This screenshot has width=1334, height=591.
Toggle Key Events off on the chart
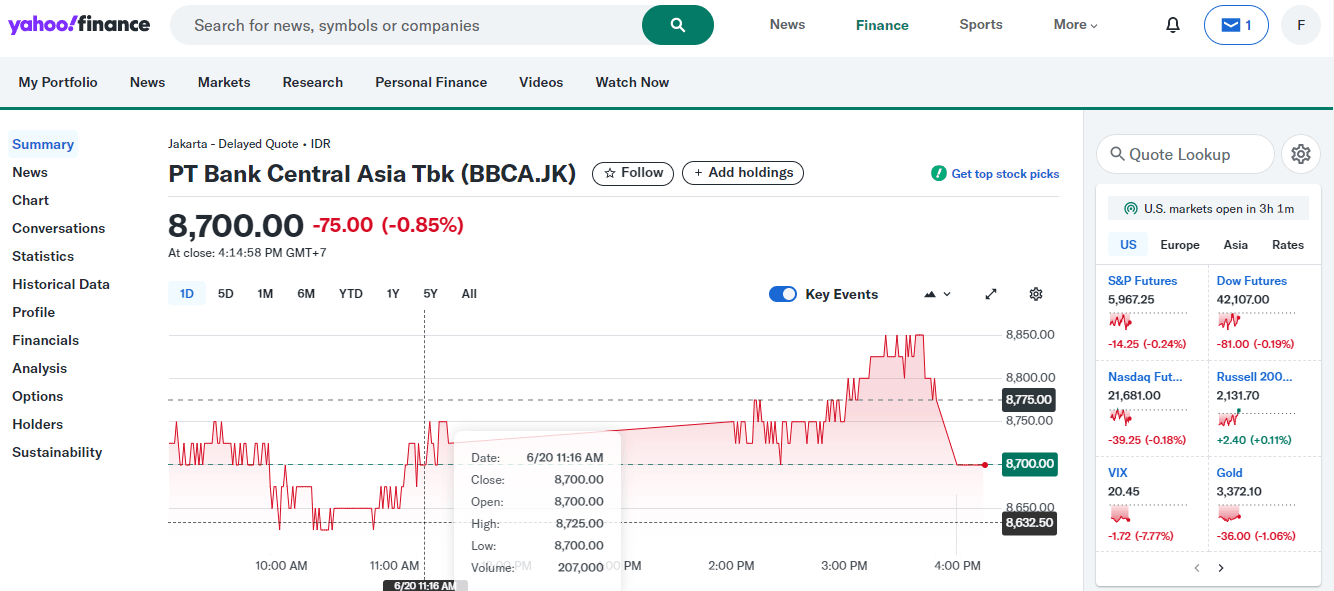[x=783, y=293]
